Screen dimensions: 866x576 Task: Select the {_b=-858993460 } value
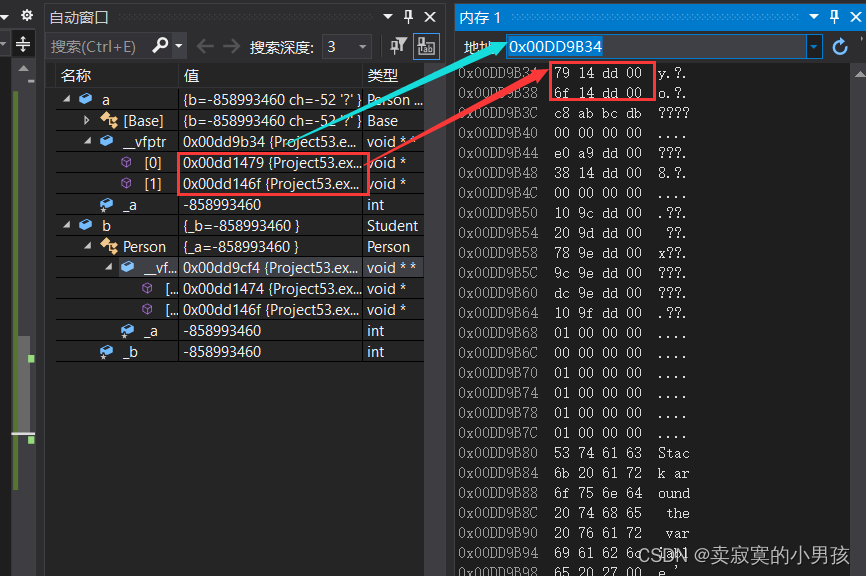tap(241, 226)
